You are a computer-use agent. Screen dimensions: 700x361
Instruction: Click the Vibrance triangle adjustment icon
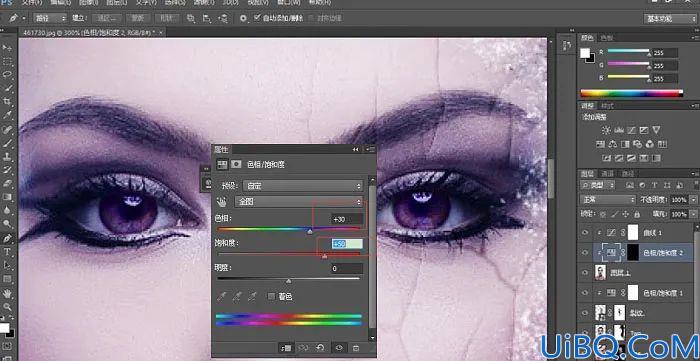pos(656,130)
